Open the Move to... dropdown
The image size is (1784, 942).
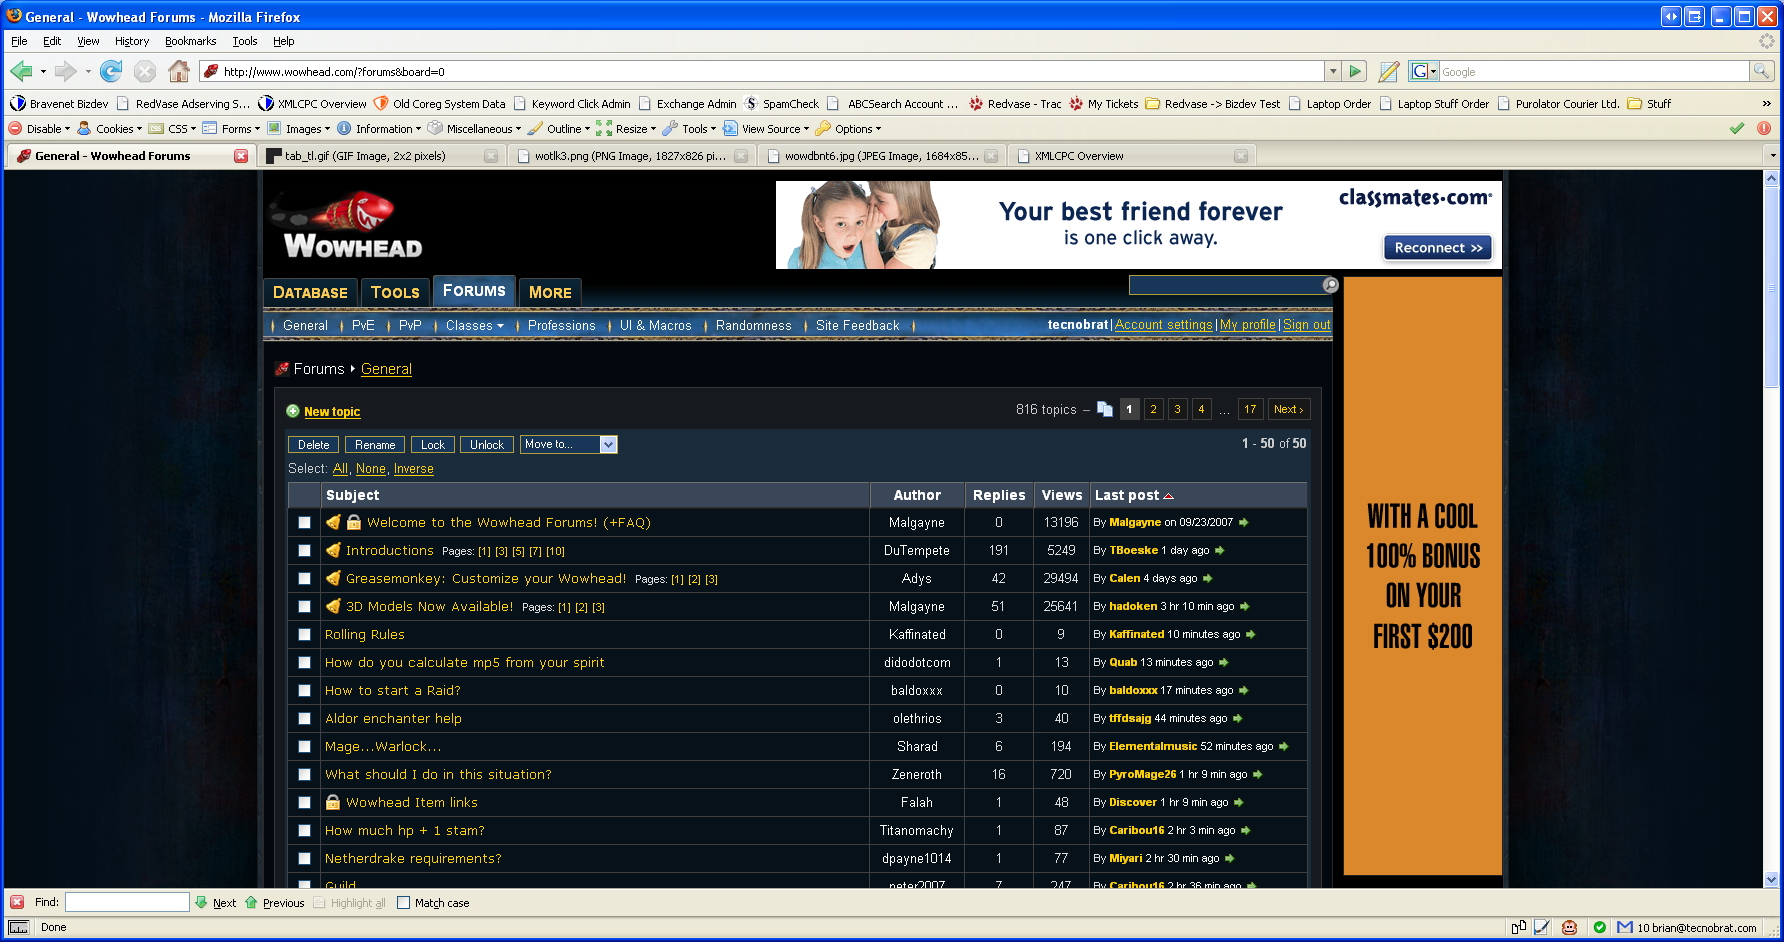click(568, 444)
